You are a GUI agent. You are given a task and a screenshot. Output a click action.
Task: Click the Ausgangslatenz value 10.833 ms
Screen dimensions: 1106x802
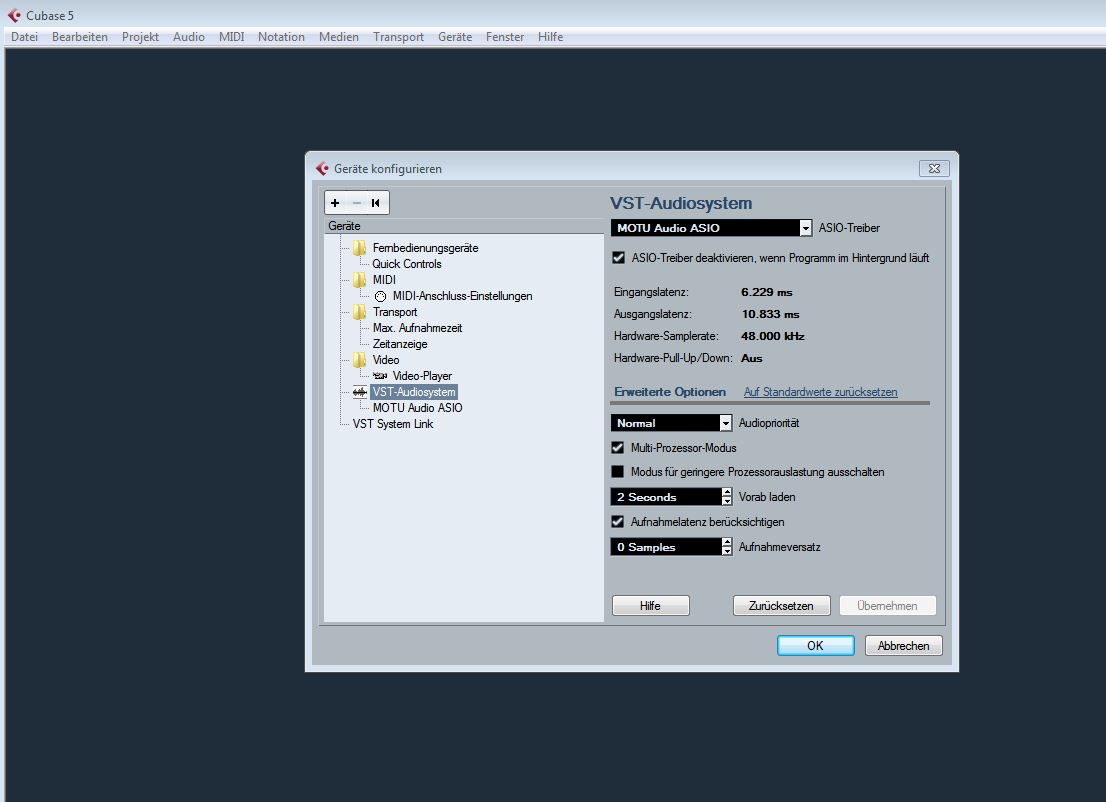tap(770, 314)
